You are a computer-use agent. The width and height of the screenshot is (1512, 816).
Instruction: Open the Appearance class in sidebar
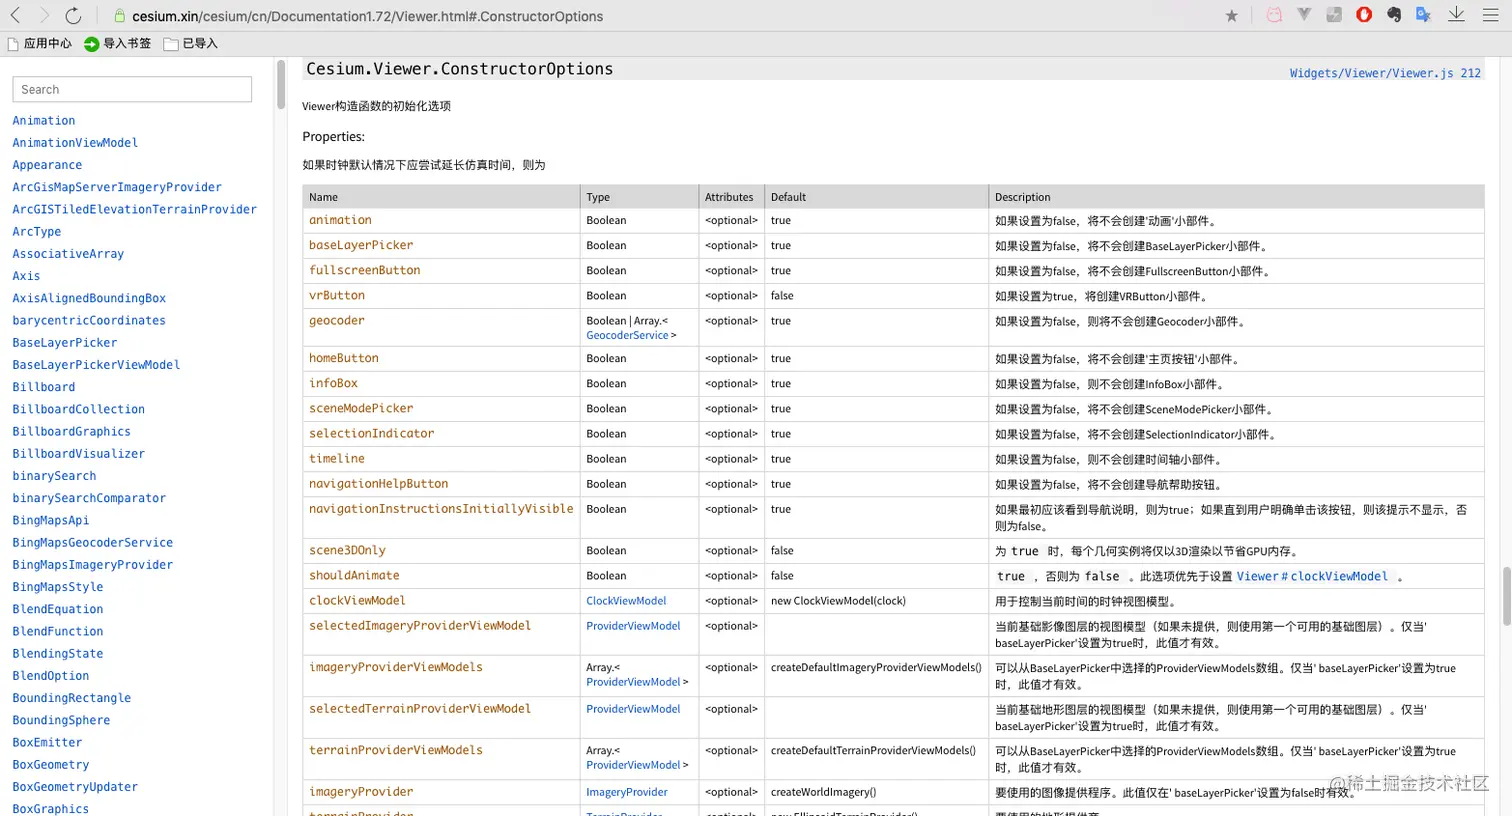[x=47, y=165]
